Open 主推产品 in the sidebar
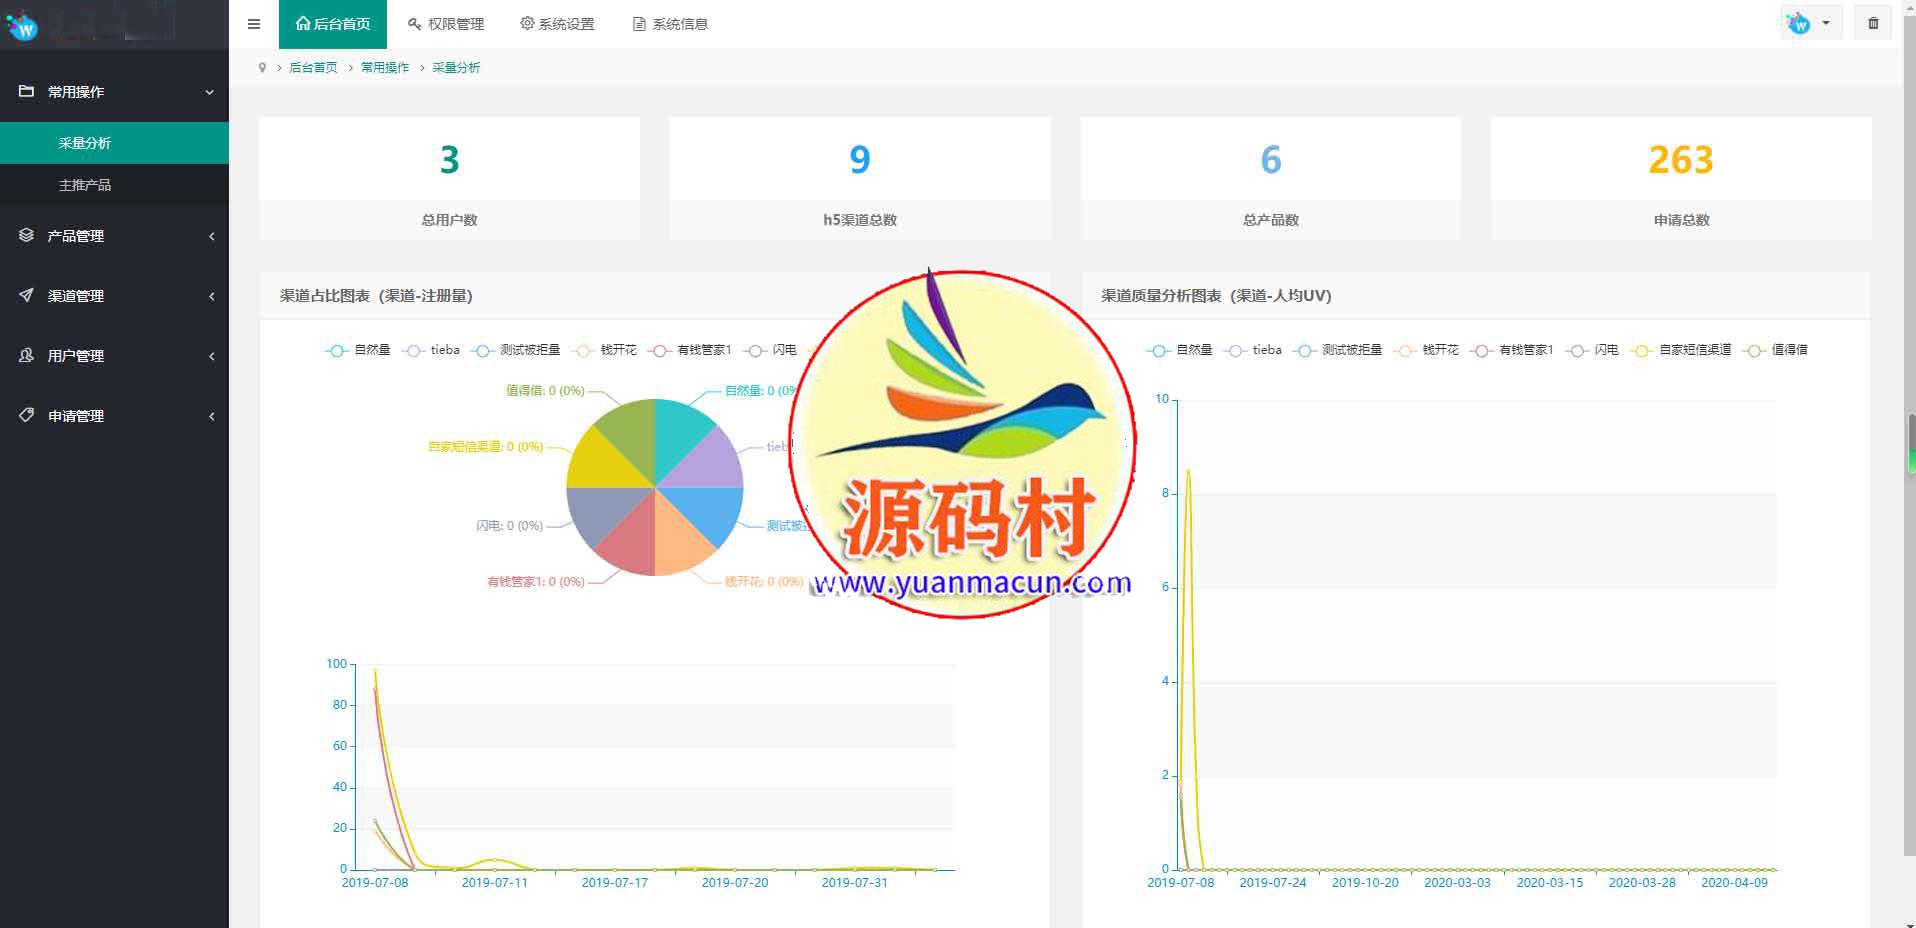 point(85,185)
